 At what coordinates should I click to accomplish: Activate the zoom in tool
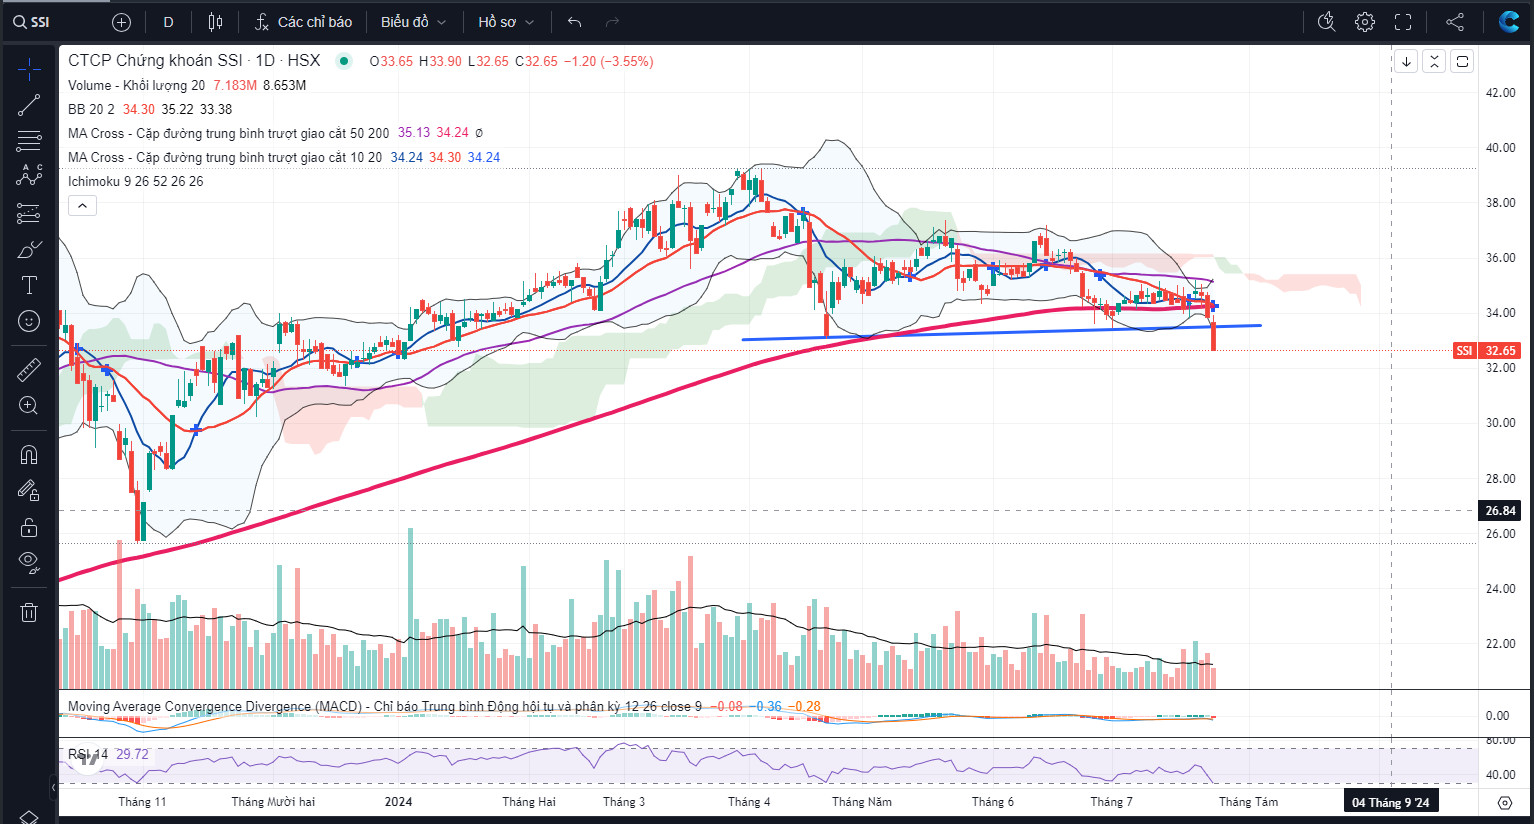(x=29, y=405)
